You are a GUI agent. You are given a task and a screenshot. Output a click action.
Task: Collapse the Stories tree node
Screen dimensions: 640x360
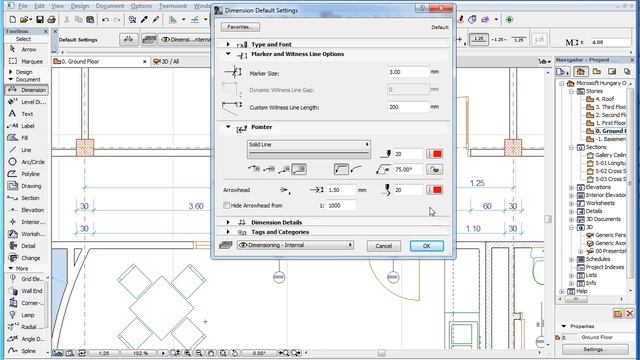pyautogui.click(x=571, y=91)
